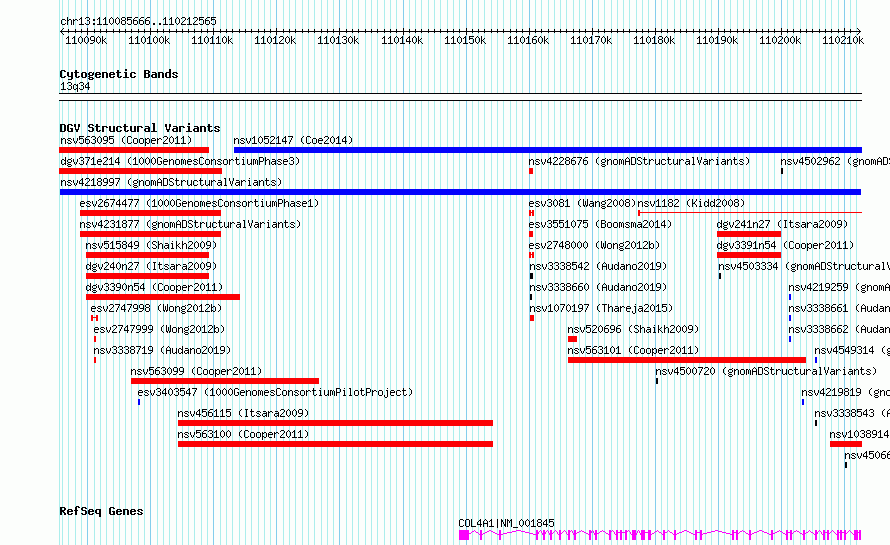Click the nsv563095 (Cooper2011) variant label
This screenshot has width=890, height=545.
[126, 140]
